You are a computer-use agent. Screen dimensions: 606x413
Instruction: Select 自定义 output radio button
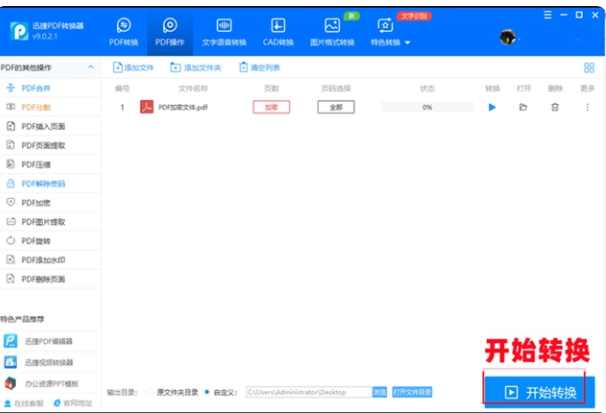(x=207, y=392)
